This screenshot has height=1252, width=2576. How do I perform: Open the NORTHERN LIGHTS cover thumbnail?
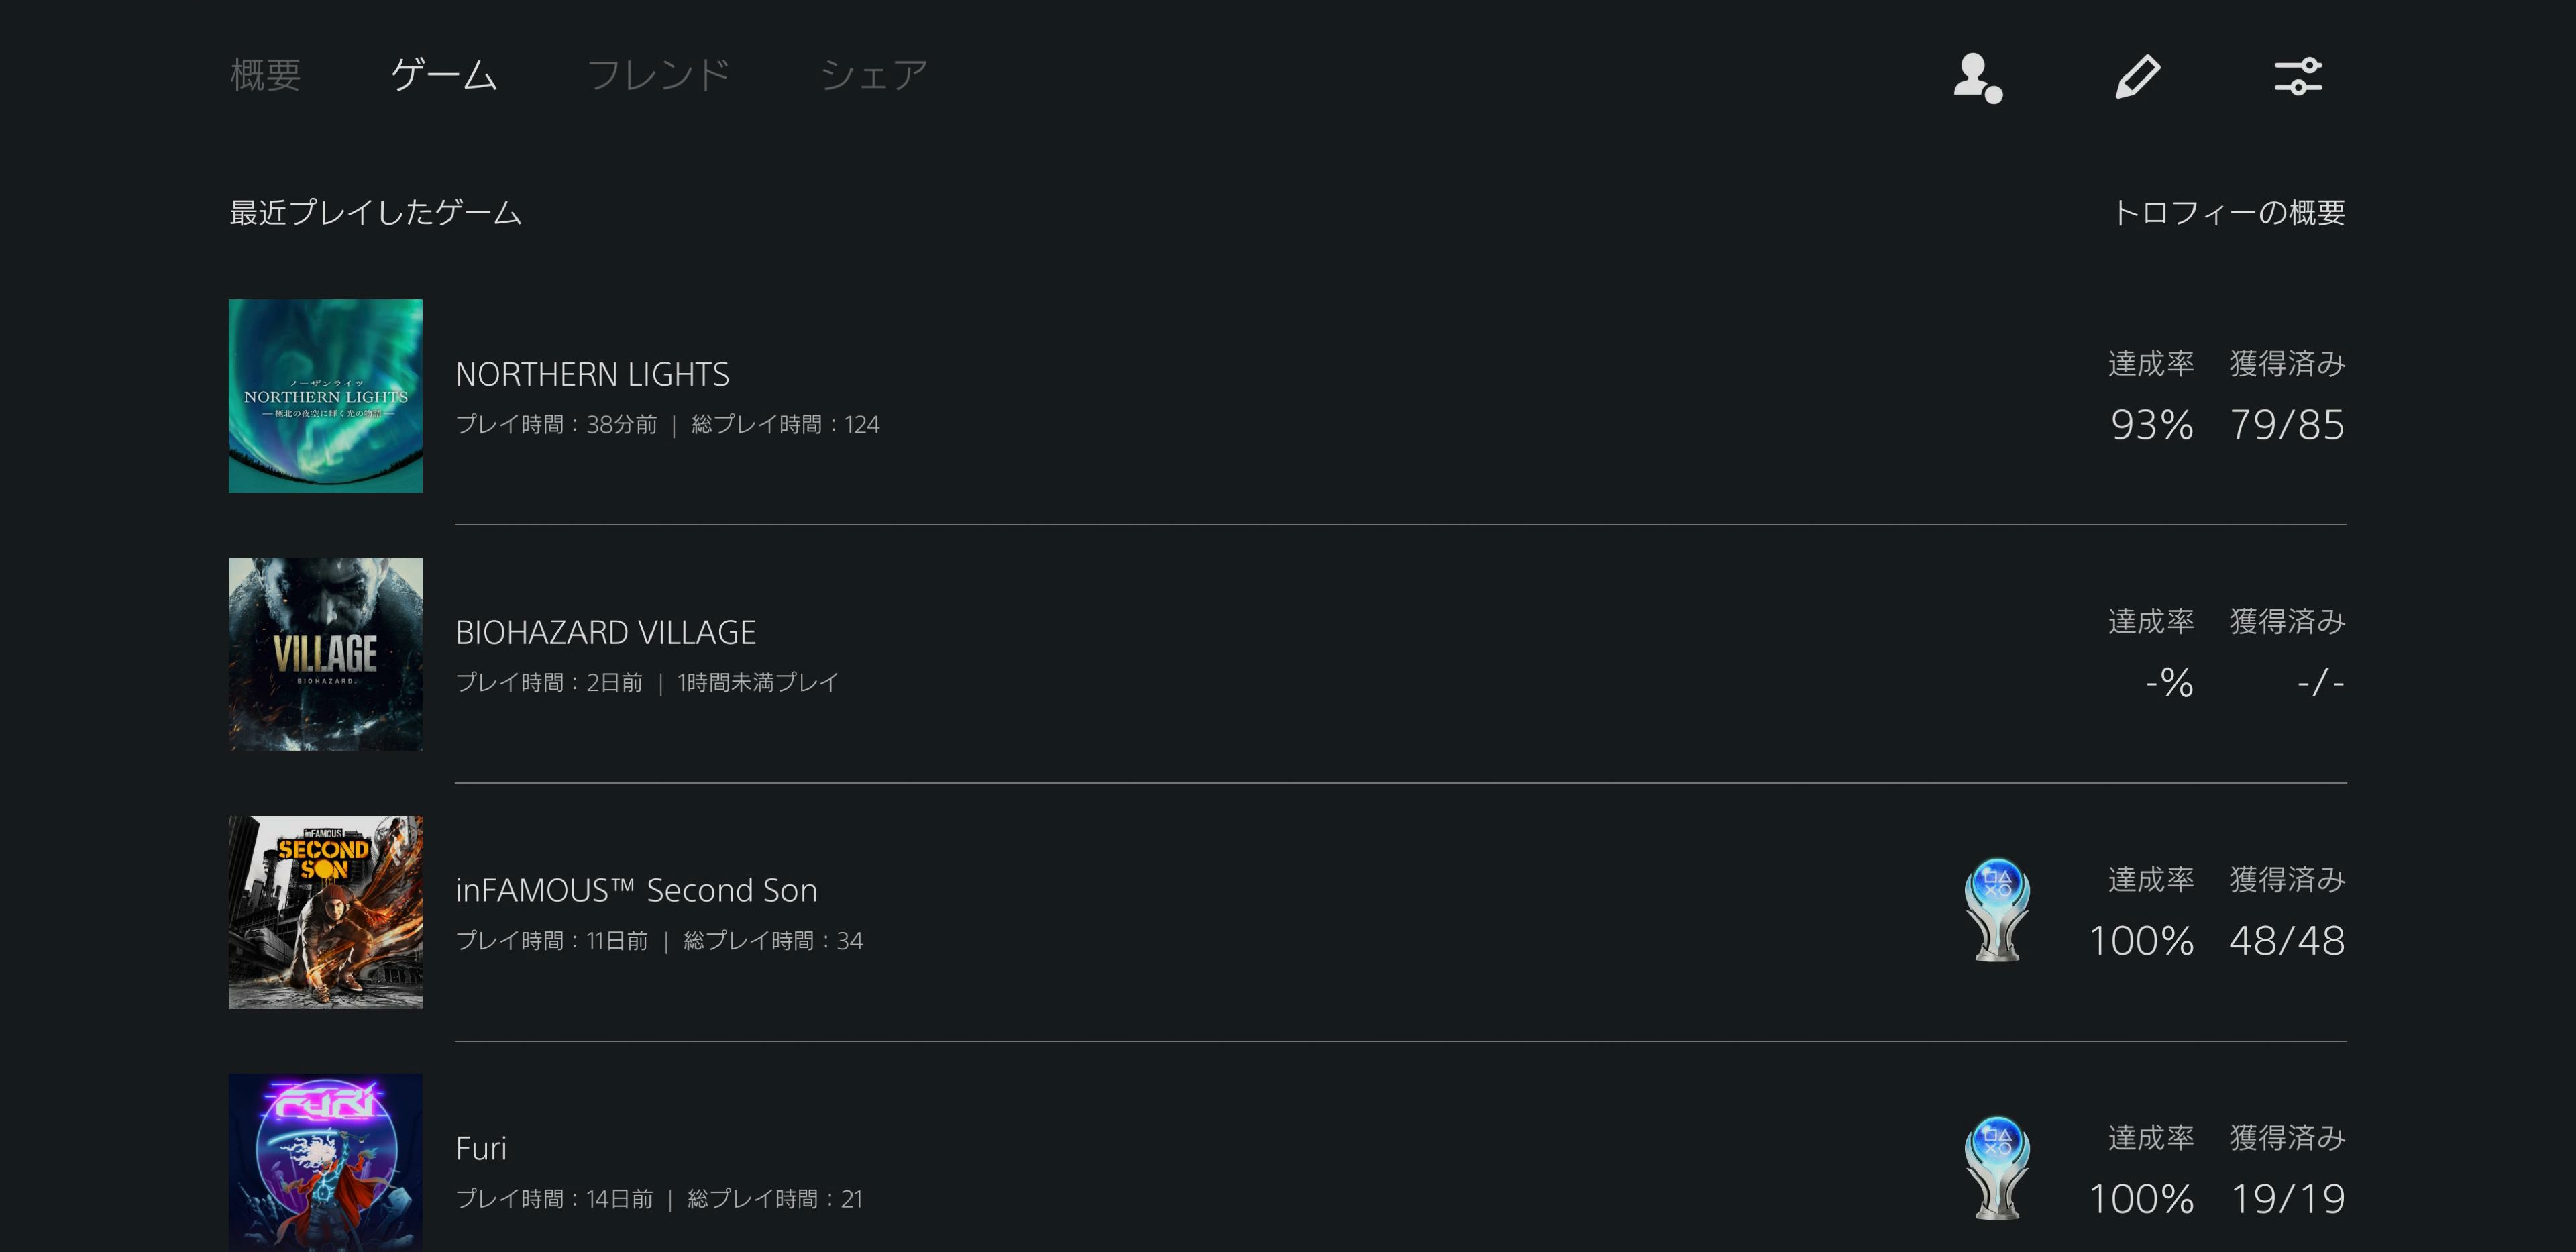(325, 396)
